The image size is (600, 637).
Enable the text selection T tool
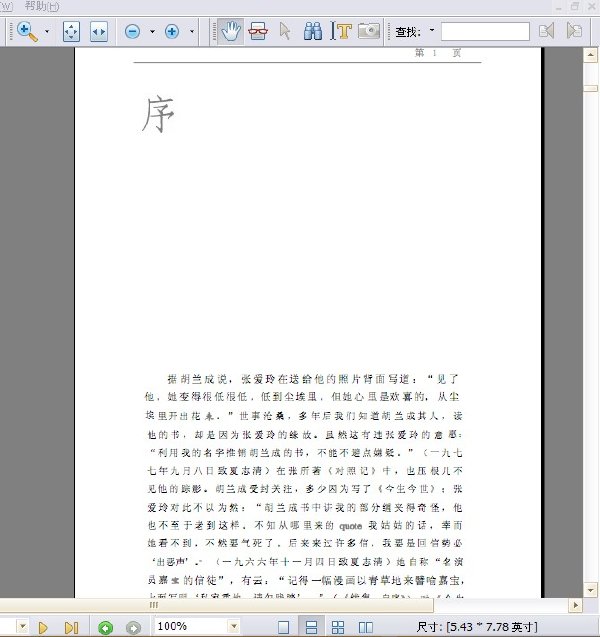pos(341,32)
